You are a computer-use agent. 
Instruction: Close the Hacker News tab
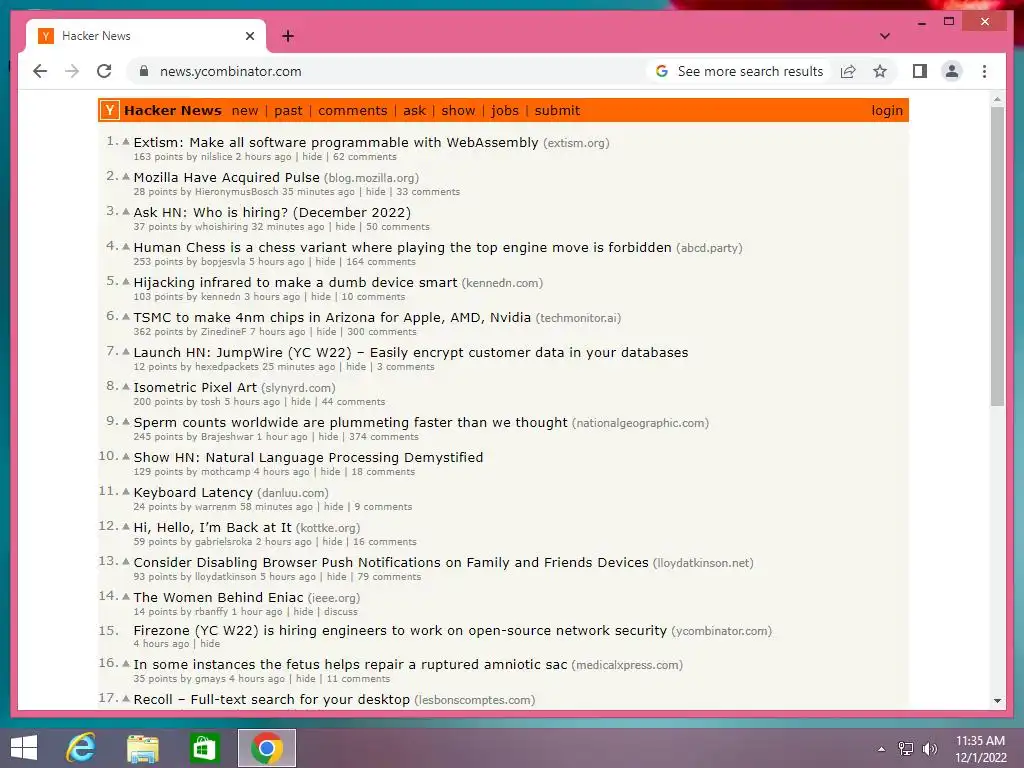coord(249,36)
